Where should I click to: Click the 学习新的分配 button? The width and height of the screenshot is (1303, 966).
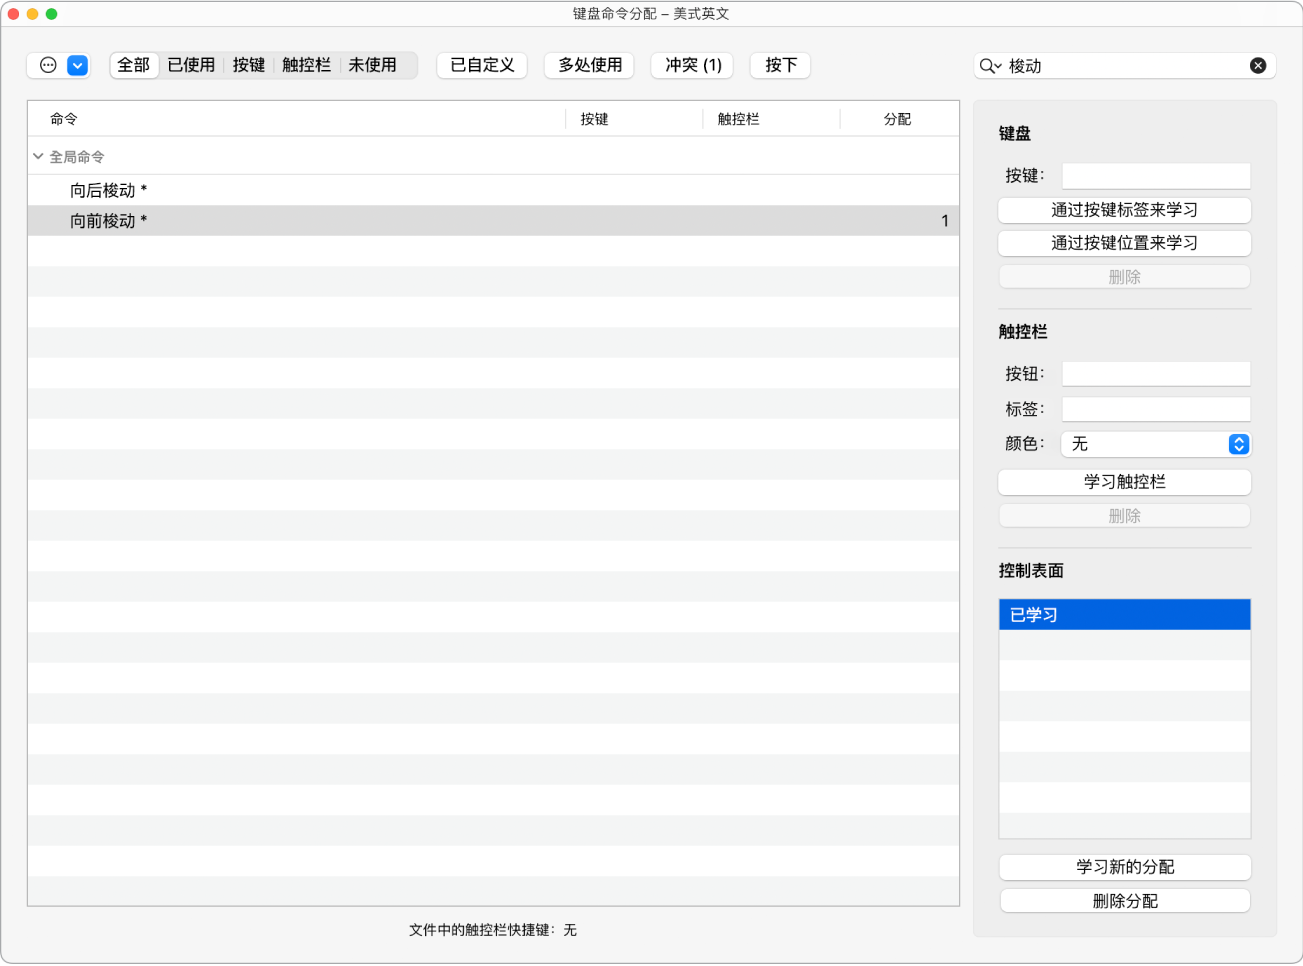(x=1124, y=867)
